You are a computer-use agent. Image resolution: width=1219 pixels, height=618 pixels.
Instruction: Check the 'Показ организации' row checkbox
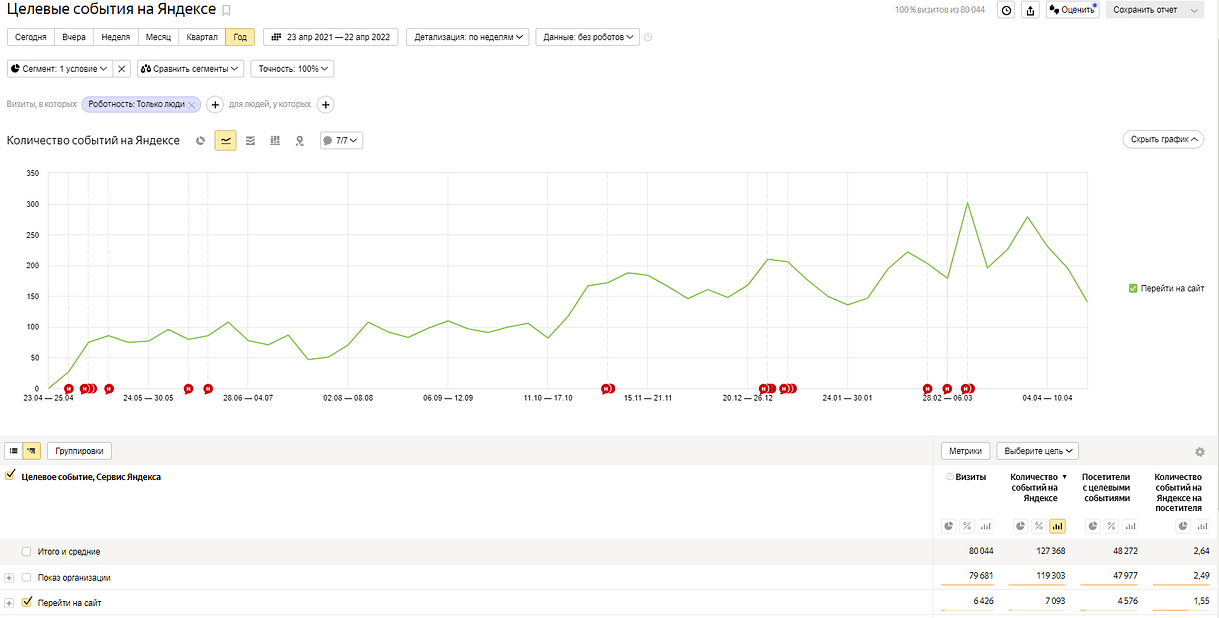(27, 578)
